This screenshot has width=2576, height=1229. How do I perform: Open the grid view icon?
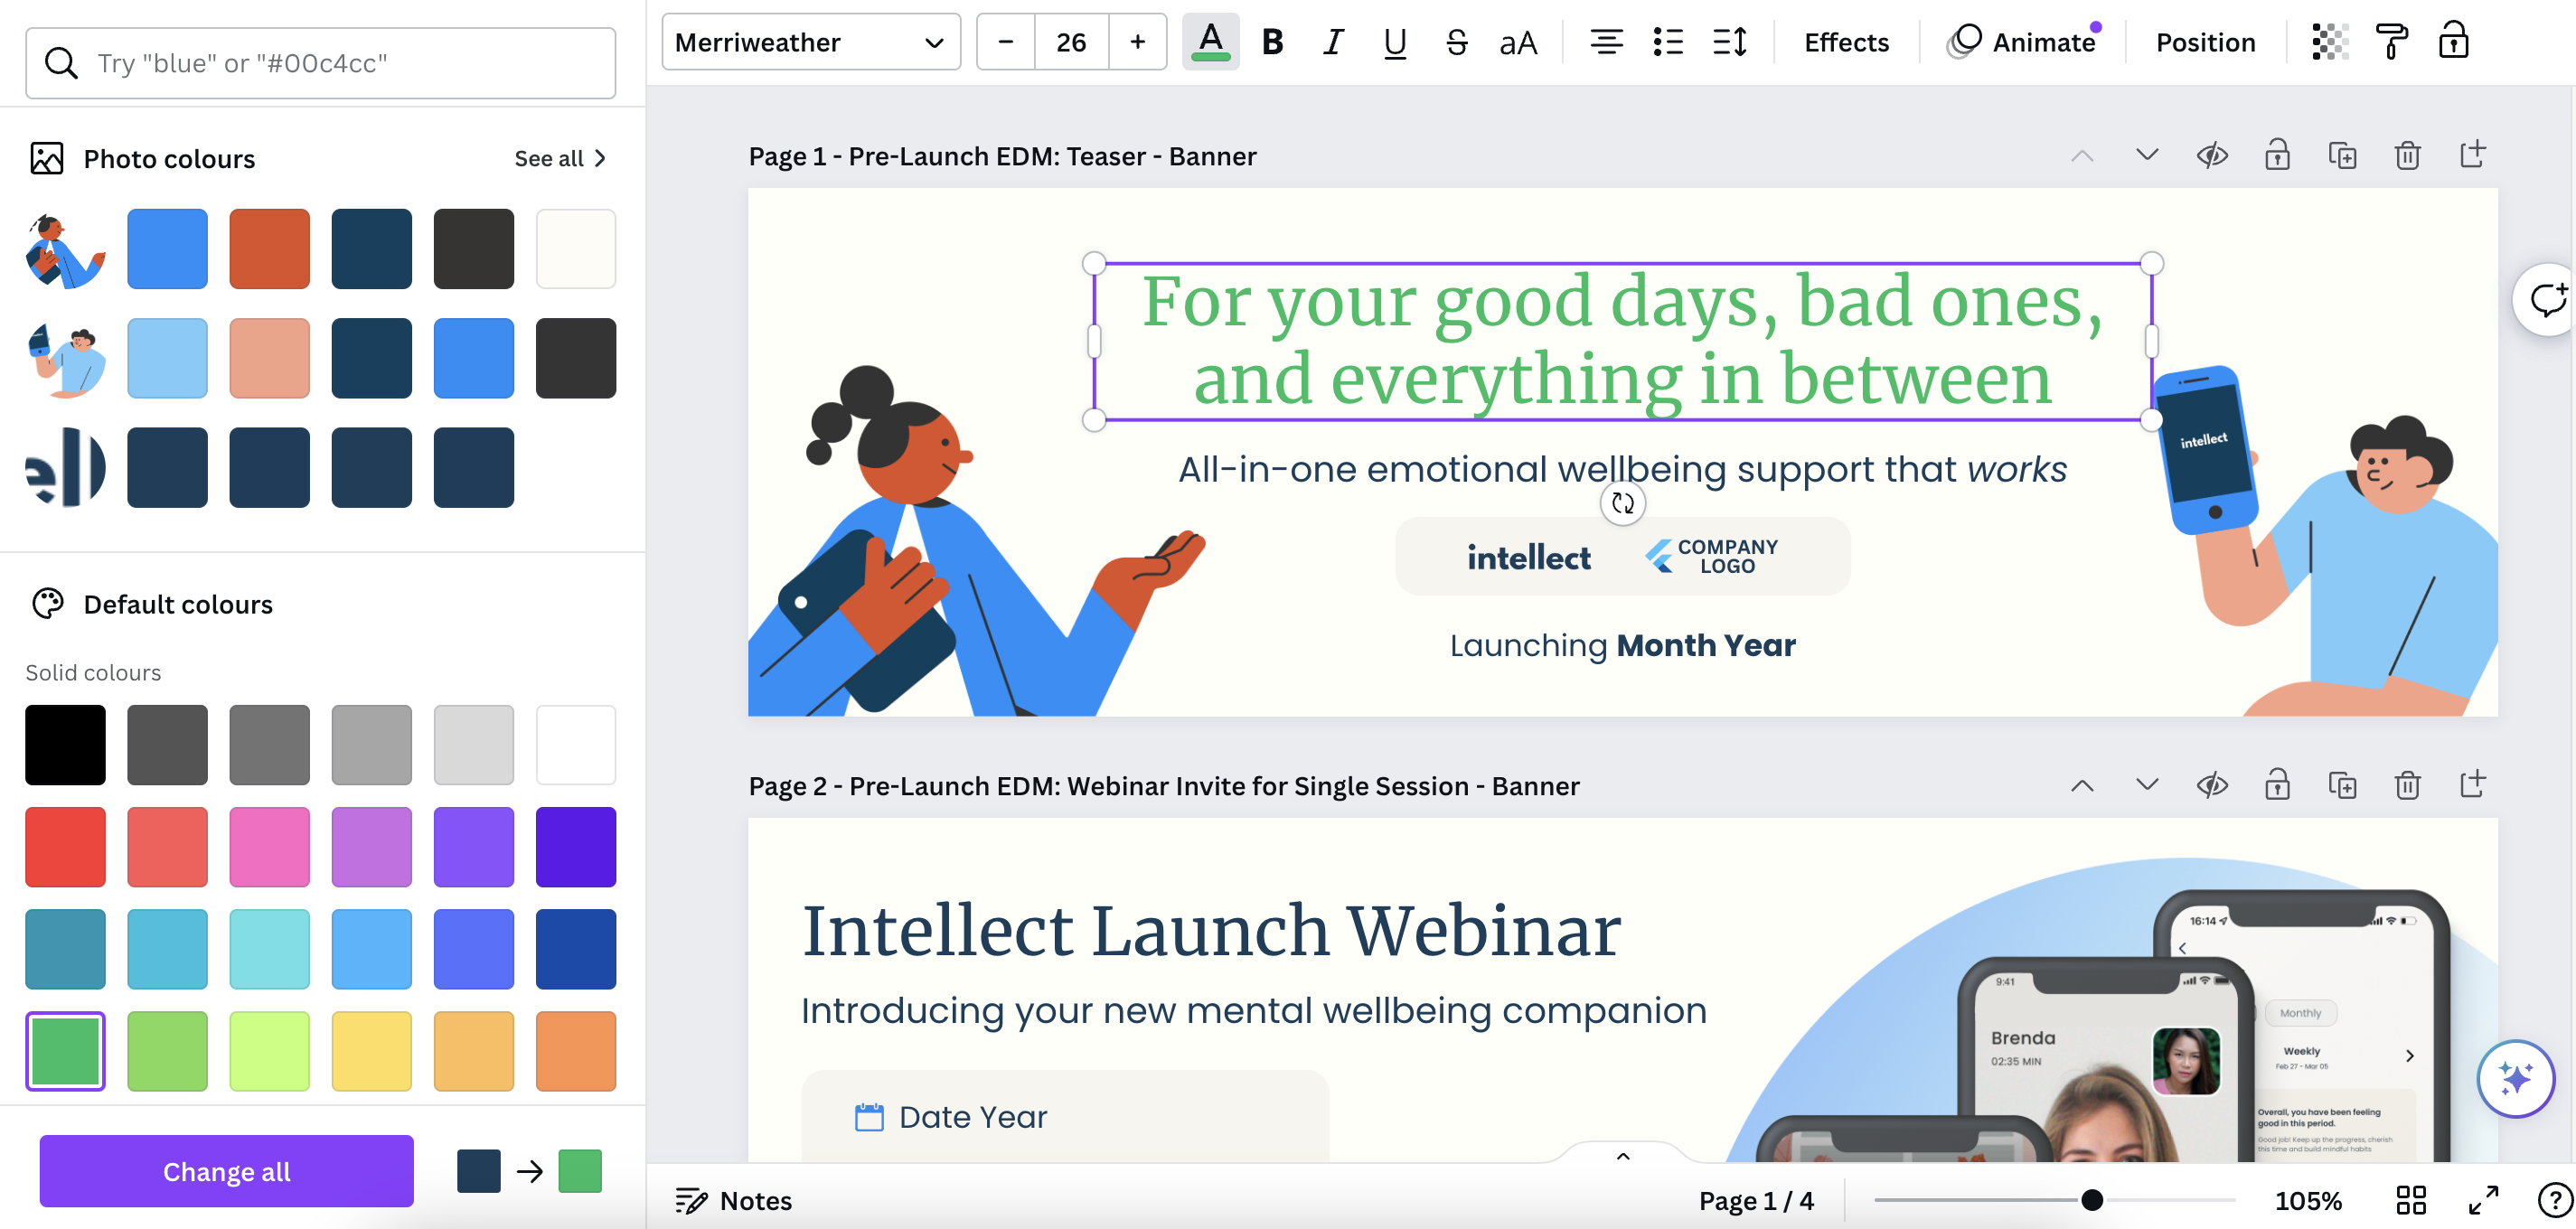coord(2411,1200)
